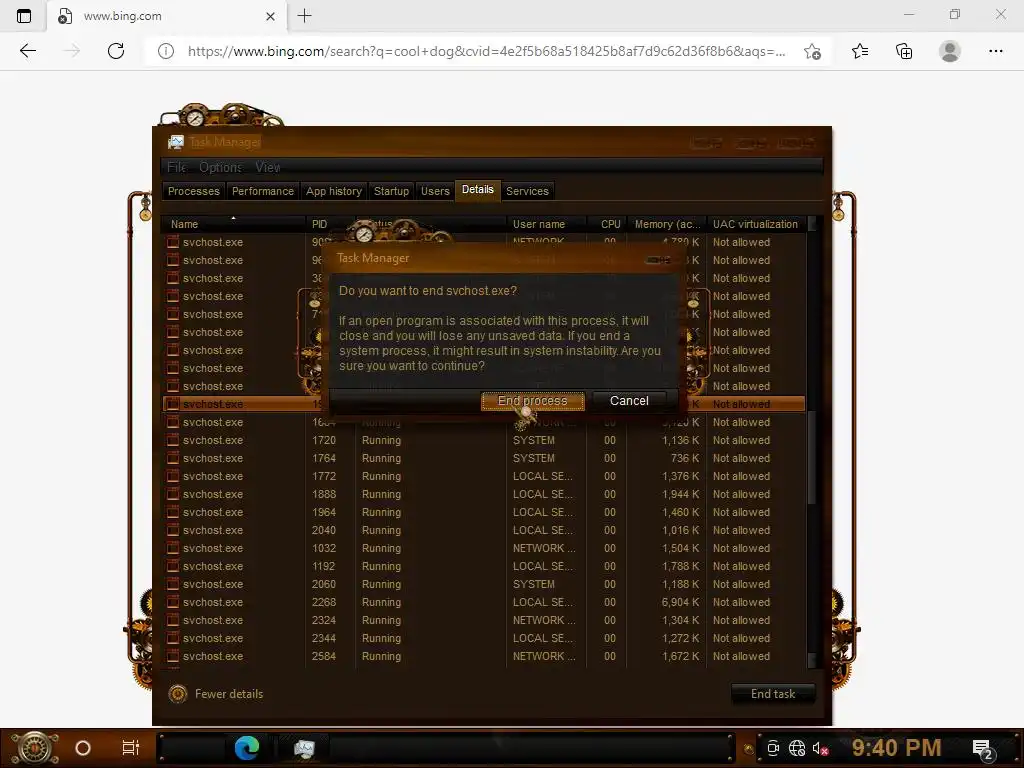Sort by the PID column header

coord(330,224)
